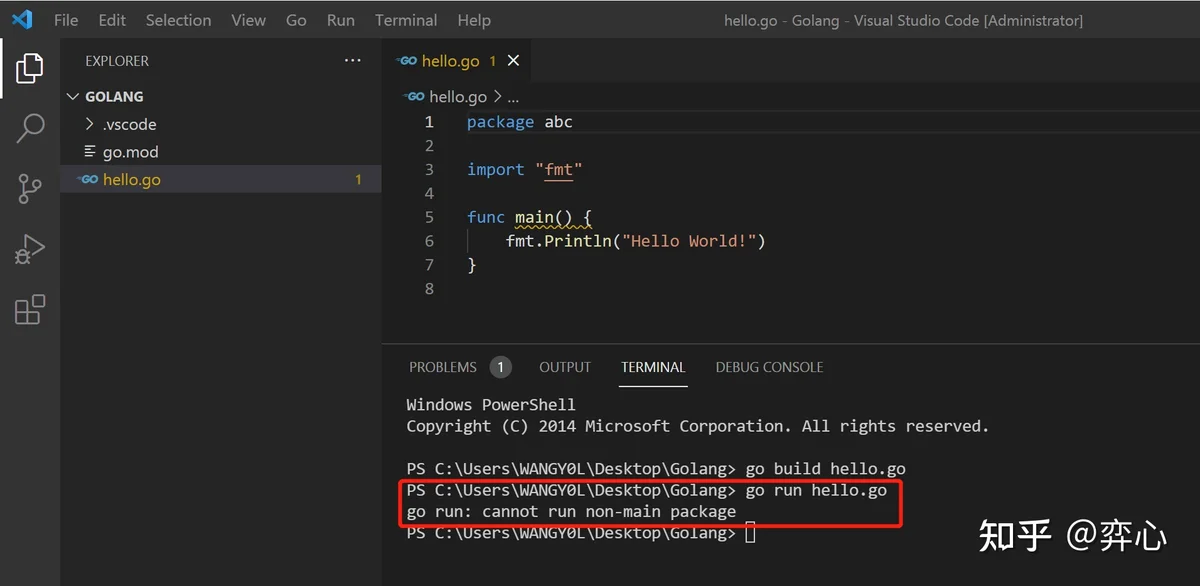Open the Run menu

tap(341, 20)
